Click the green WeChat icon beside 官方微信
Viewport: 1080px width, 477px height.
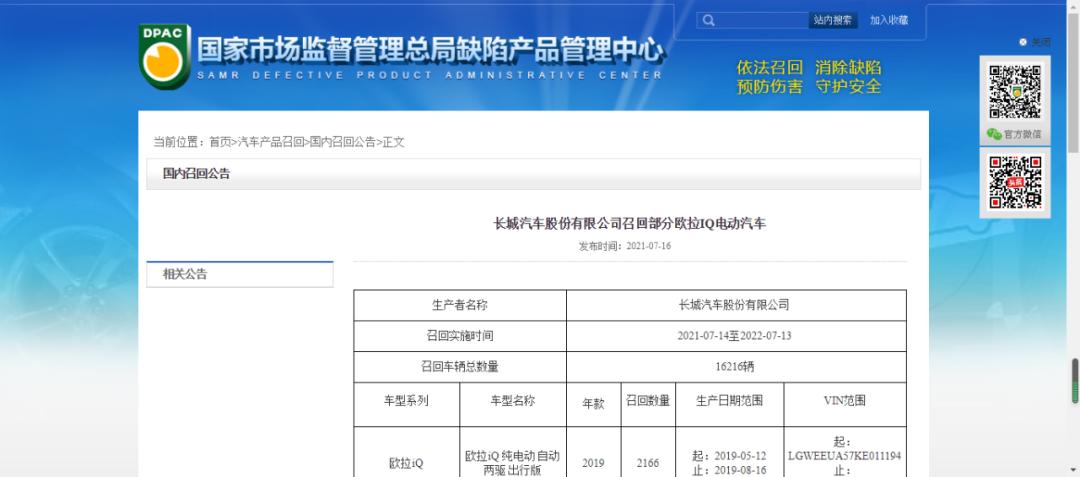point(993,134)
